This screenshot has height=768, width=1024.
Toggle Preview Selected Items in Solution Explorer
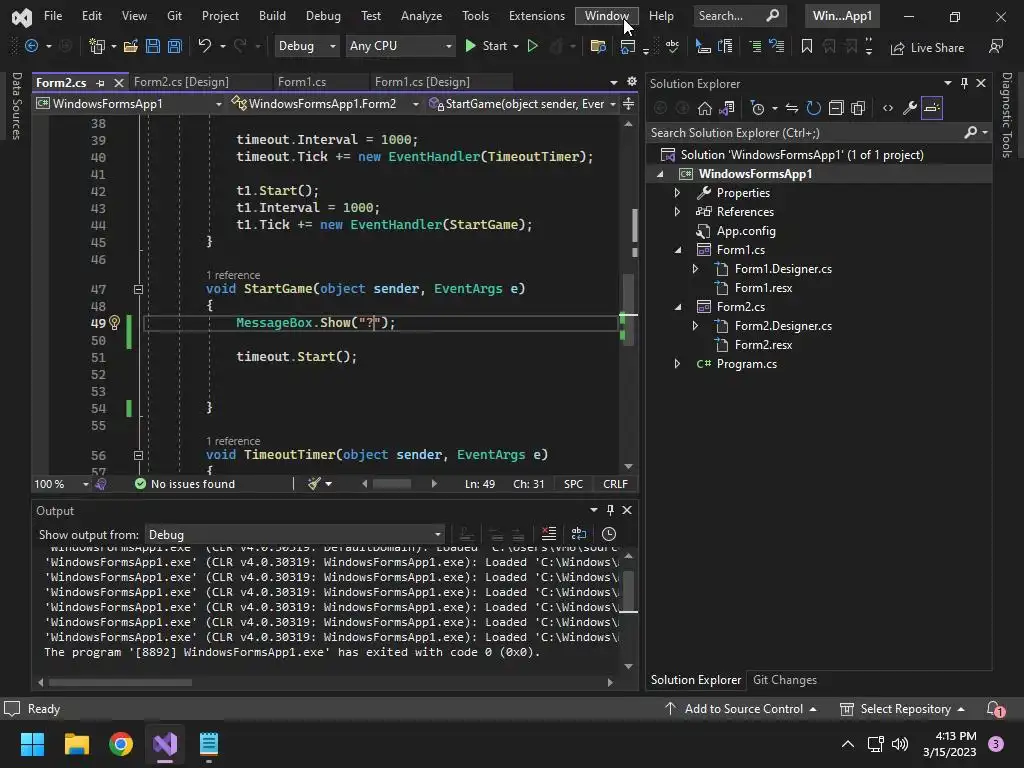[932, 108]
